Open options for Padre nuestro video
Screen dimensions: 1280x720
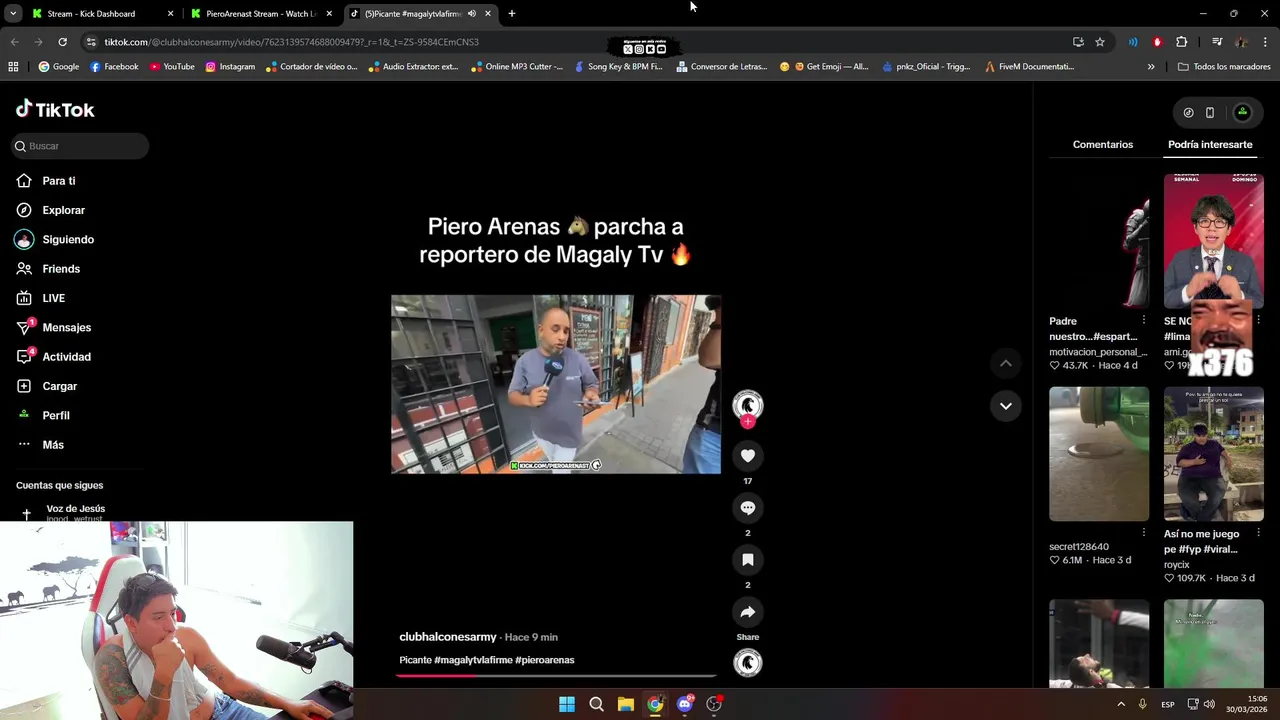[1144, 321]
